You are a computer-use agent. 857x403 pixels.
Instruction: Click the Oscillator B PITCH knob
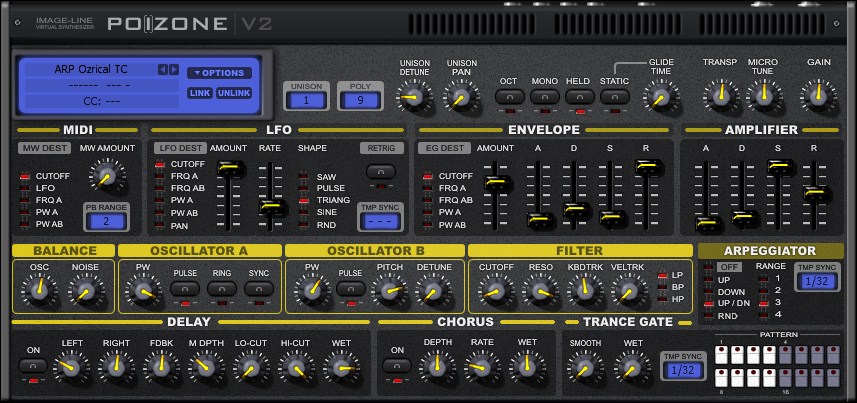pyautogui.click(x=389, y=290)
